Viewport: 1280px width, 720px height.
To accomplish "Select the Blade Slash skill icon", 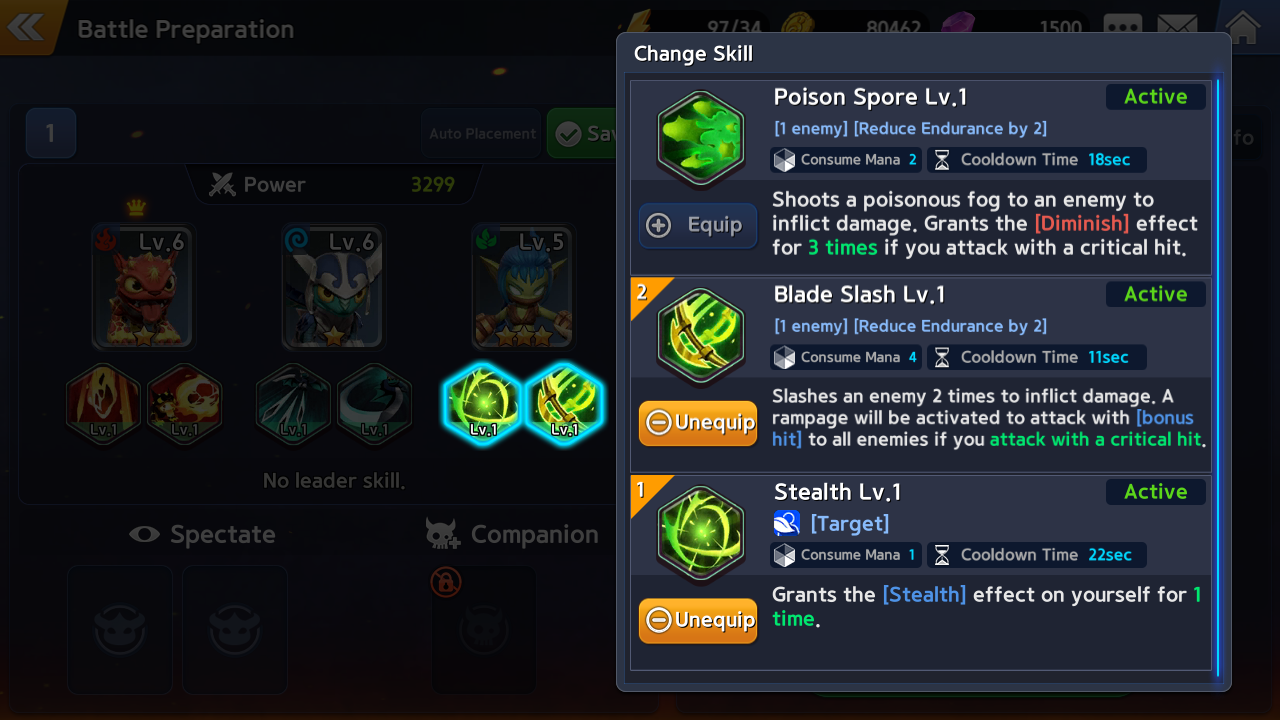I will [701, 336].
